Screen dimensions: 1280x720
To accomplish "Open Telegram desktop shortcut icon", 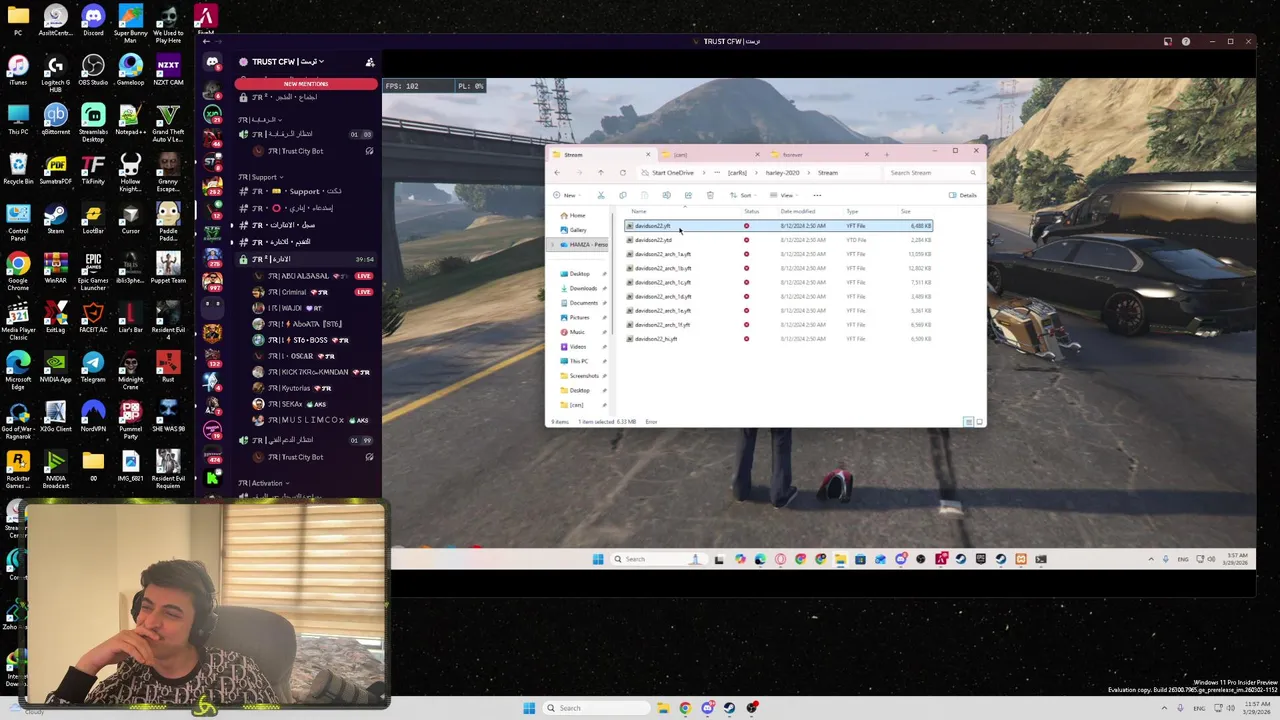I will coord(93,366).
